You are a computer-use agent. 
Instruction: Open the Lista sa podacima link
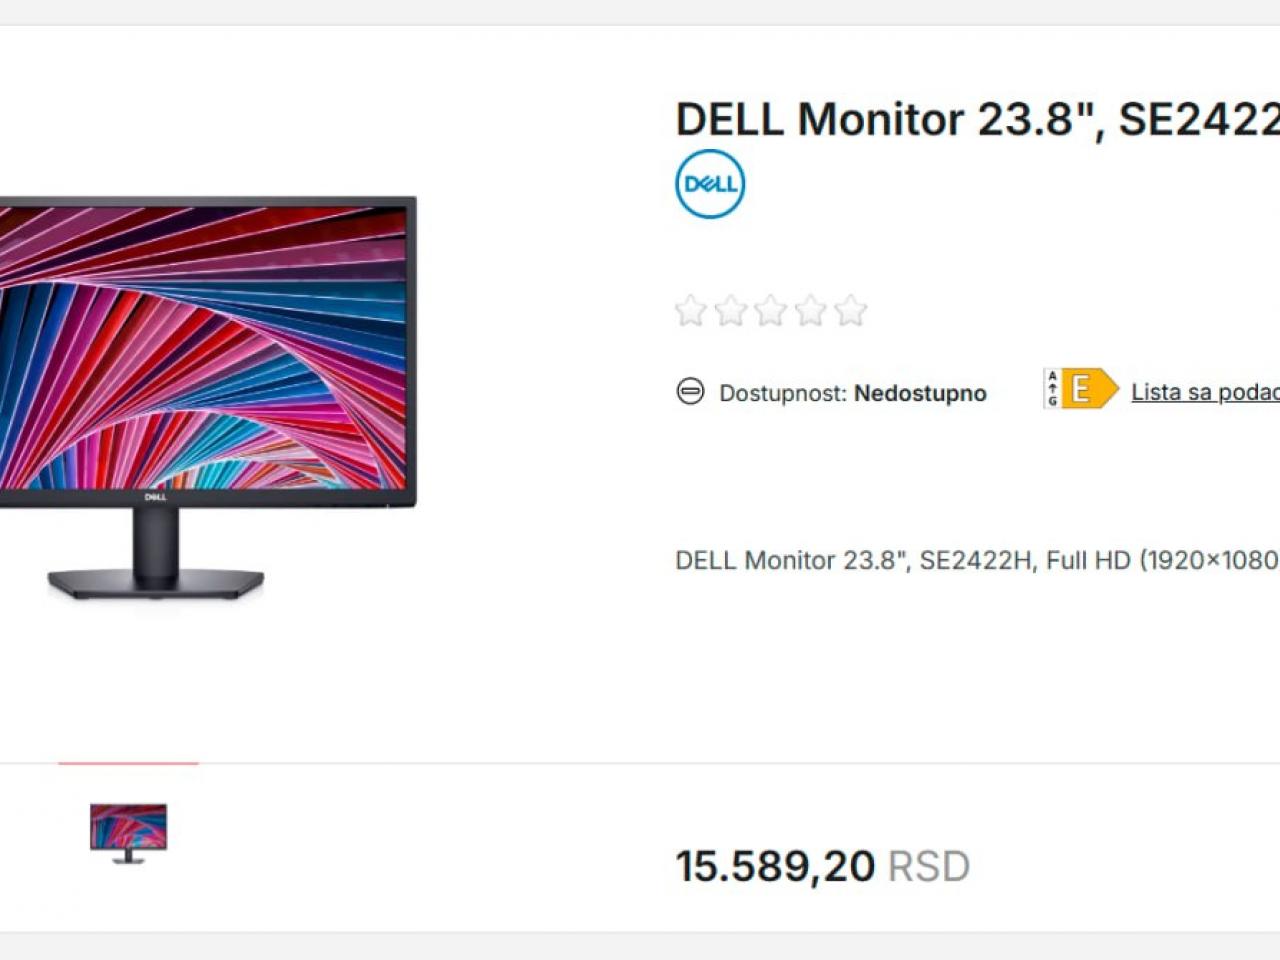[x=1205, y=392]
